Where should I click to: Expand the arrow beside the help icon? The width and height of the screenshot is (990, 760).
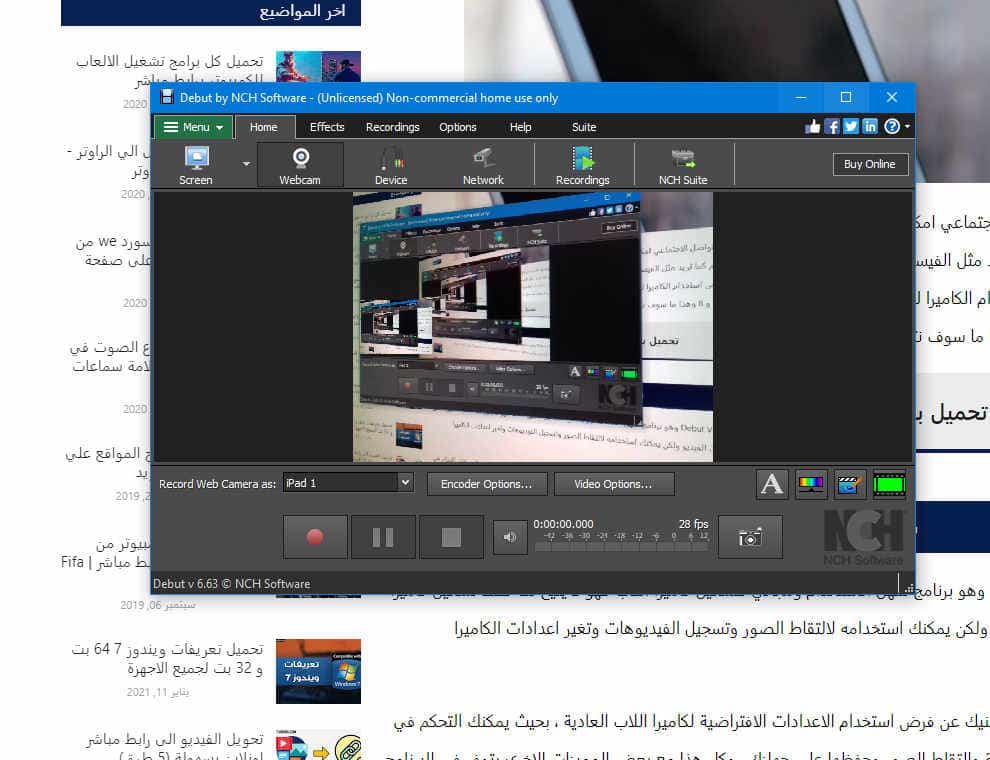907,127
